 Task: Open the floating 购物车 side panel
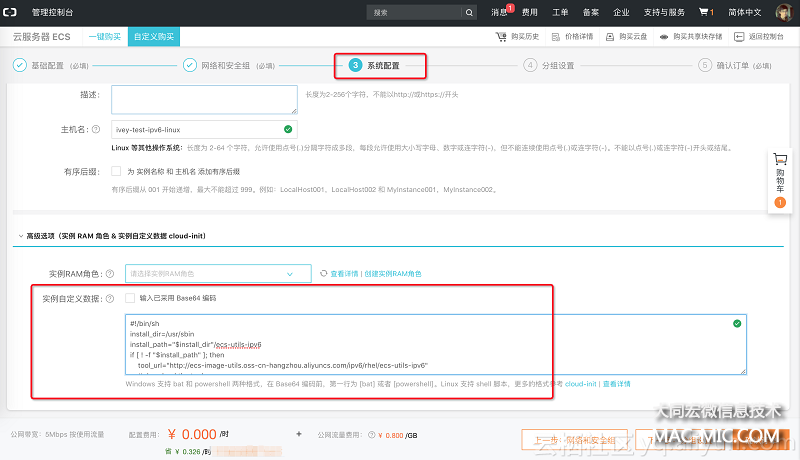[x=780, y=181]
